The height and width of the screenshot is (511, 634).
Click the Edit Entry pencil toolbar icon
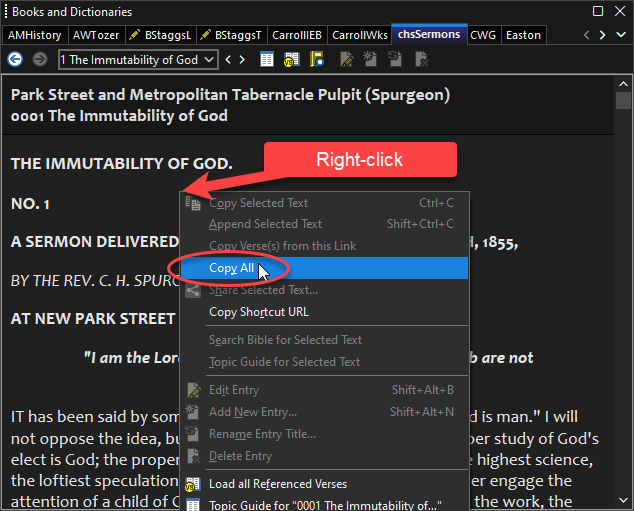click(x=347, y=59)
